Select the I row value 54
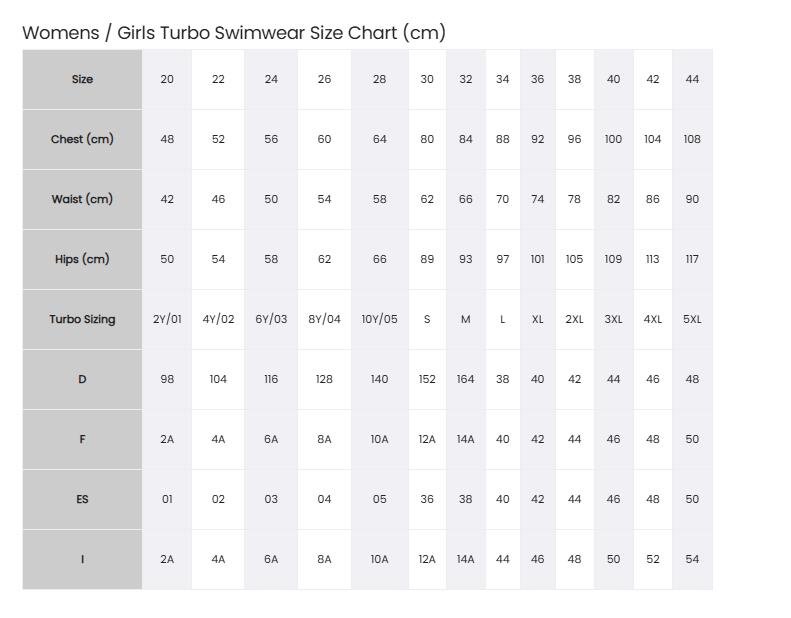This screenshot has height=618, width=791. 692,559
